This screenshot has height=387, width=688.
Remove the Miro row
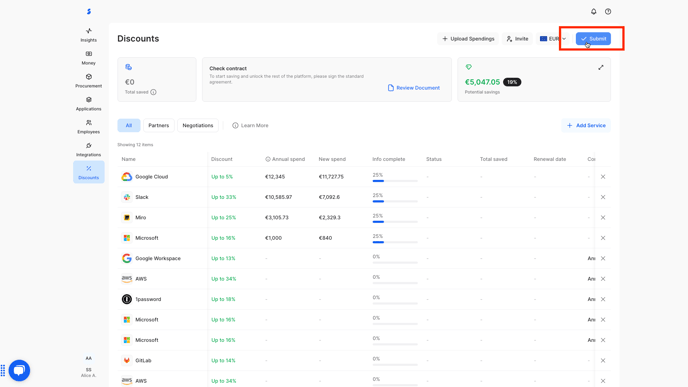tap(603, 218)
